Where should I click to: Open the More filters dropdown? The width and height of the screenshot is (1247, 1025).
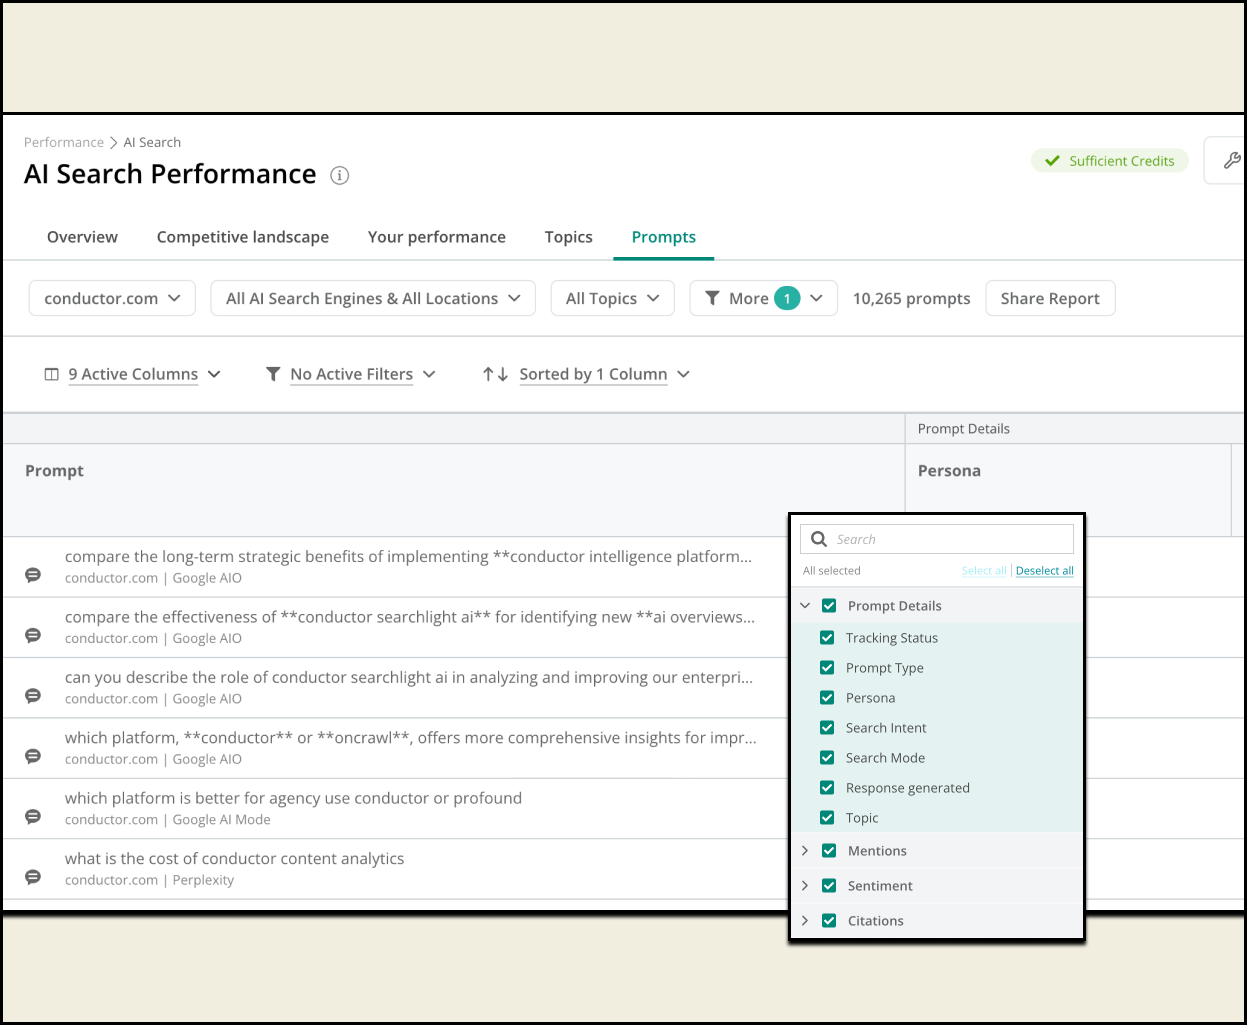coord(763,298)
